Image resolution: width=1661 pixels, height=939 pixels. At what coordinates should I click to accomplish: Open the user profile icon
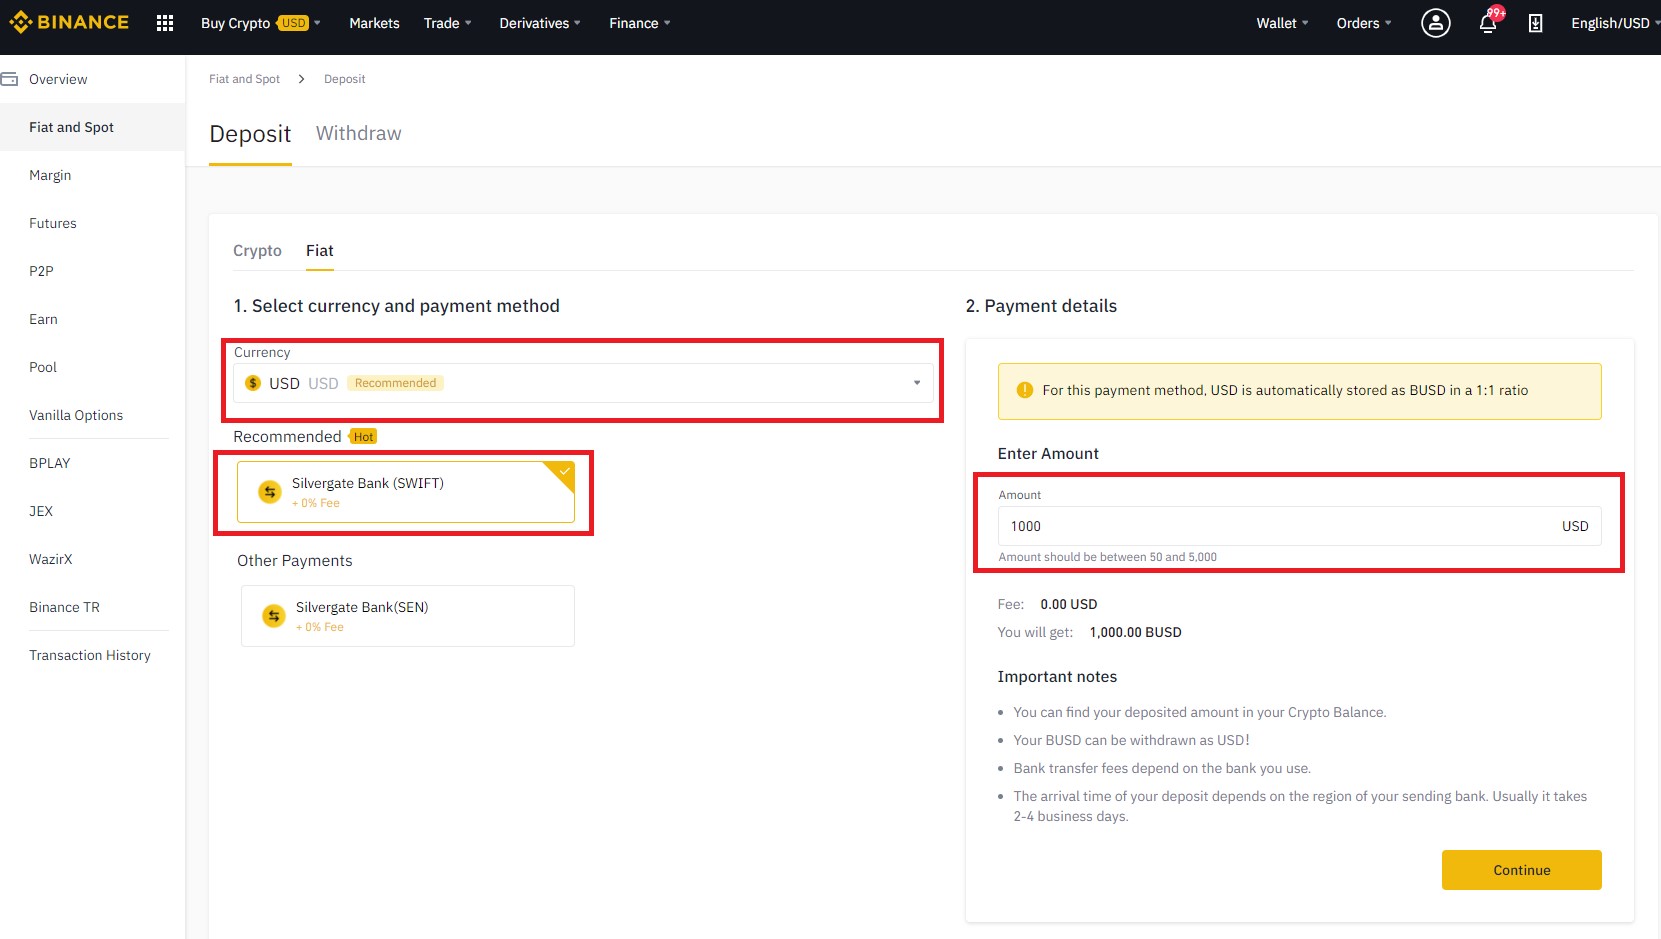1436,23
